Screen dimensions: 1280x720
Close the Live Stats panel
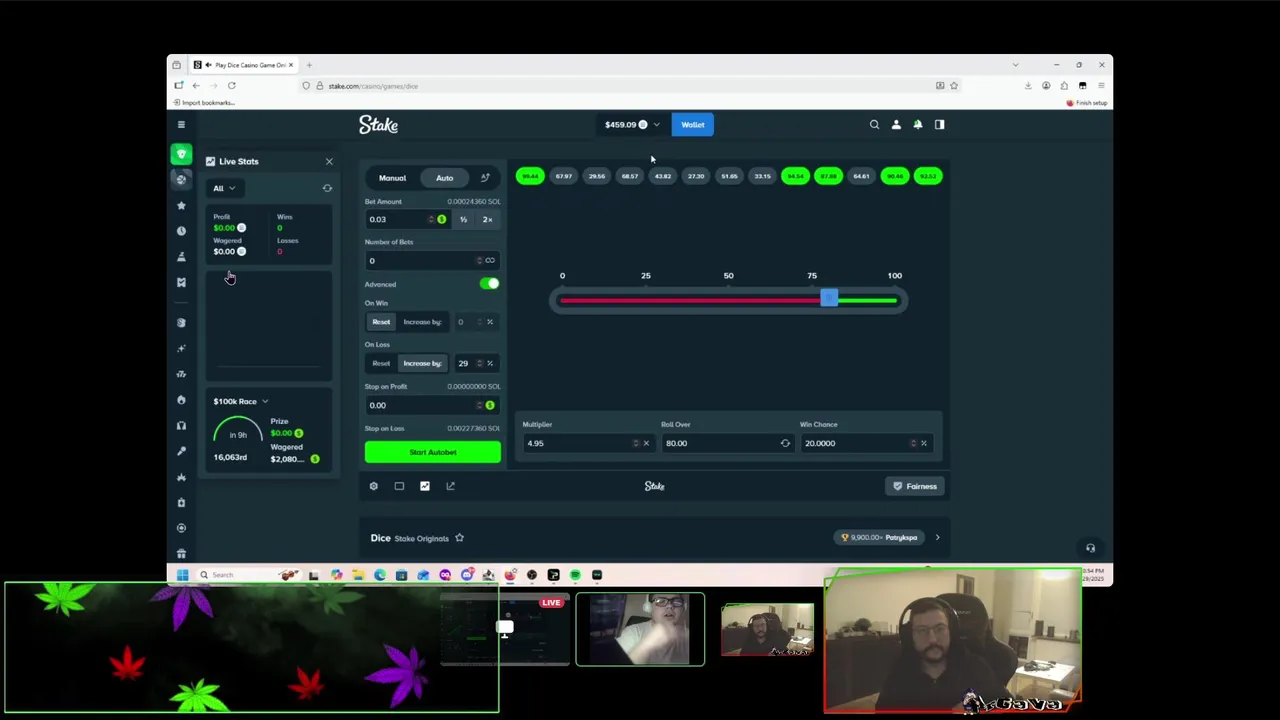329,161
